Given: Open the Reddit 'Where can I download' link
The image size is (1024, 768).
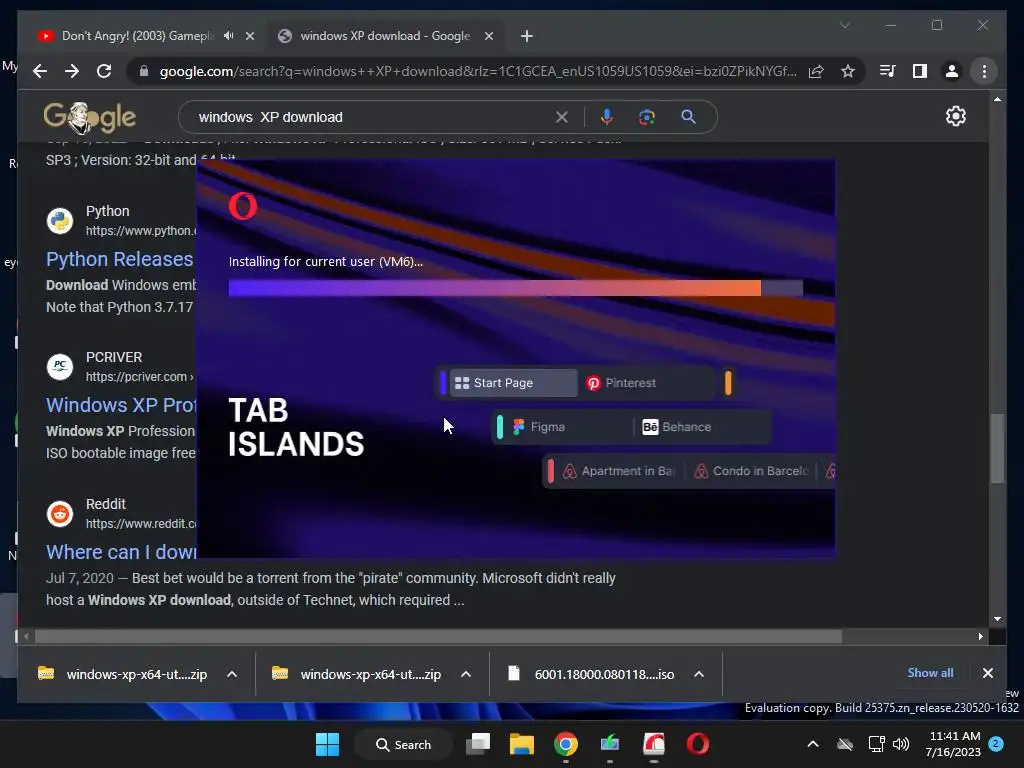Looking at the screenshot, I should (x=121, y=552).
